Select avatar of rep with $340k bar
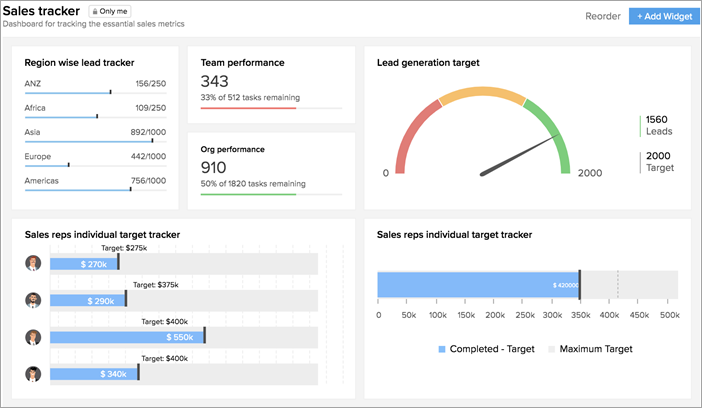This screenshot has width=702, height=408. 33,374
